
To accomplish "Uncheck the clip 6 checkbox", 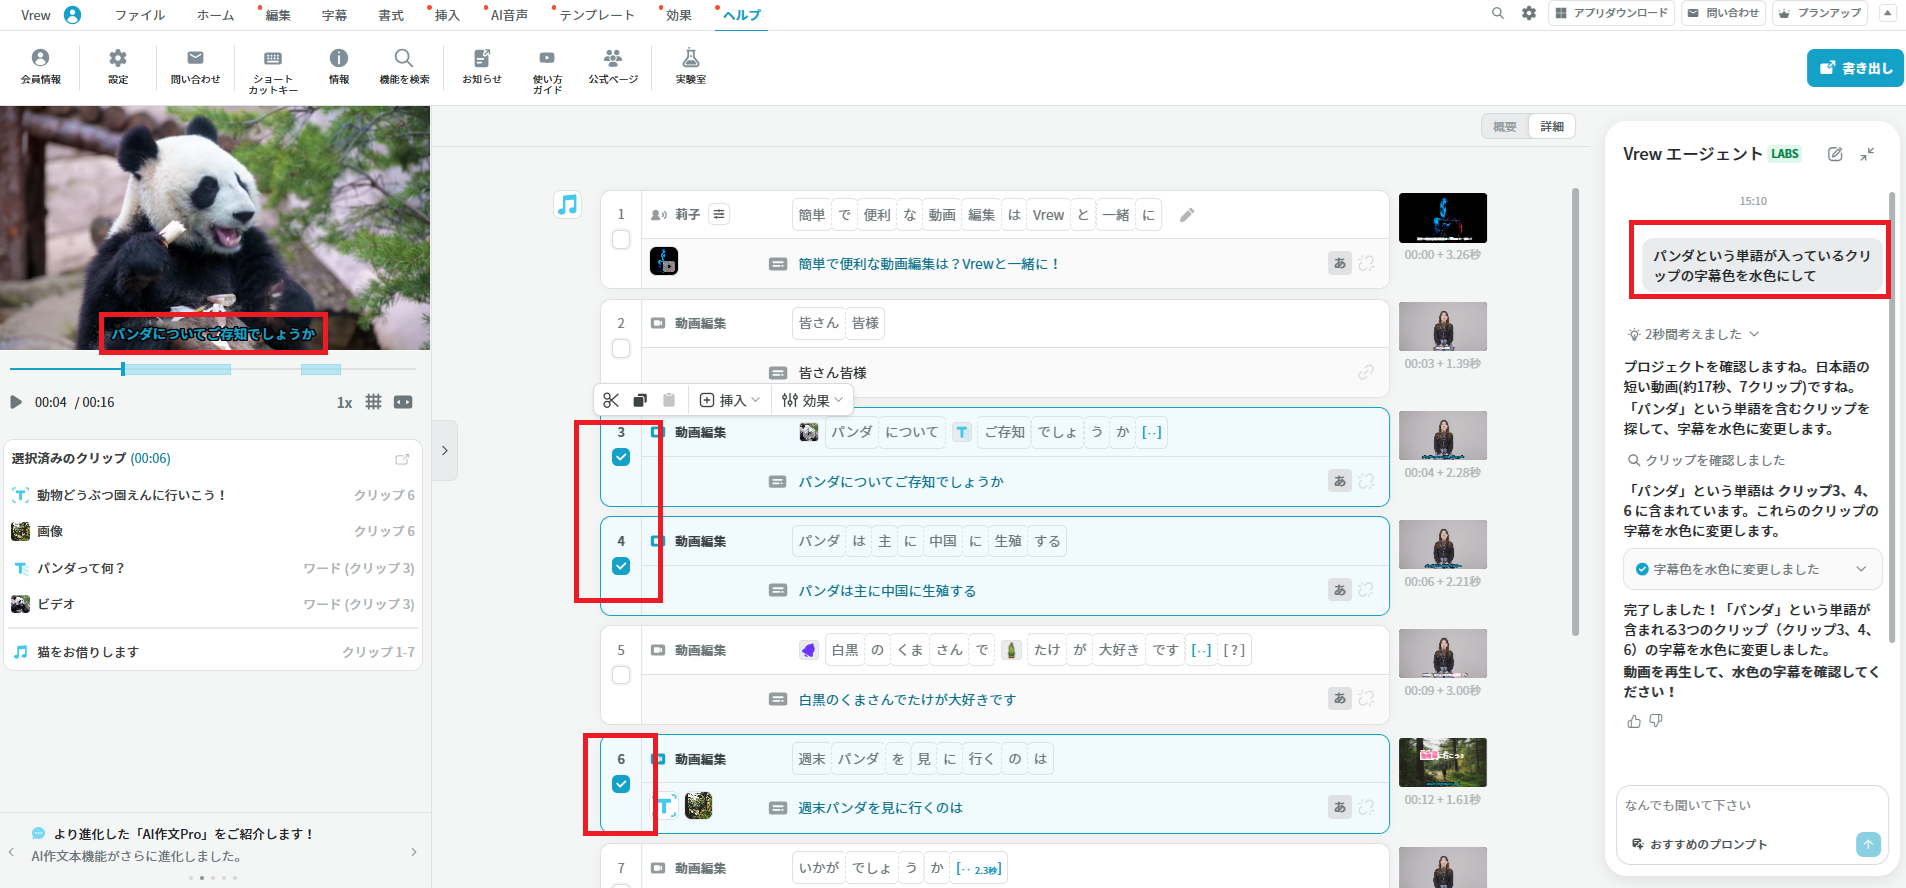I will pyautogui.click(x=621, y=784).
